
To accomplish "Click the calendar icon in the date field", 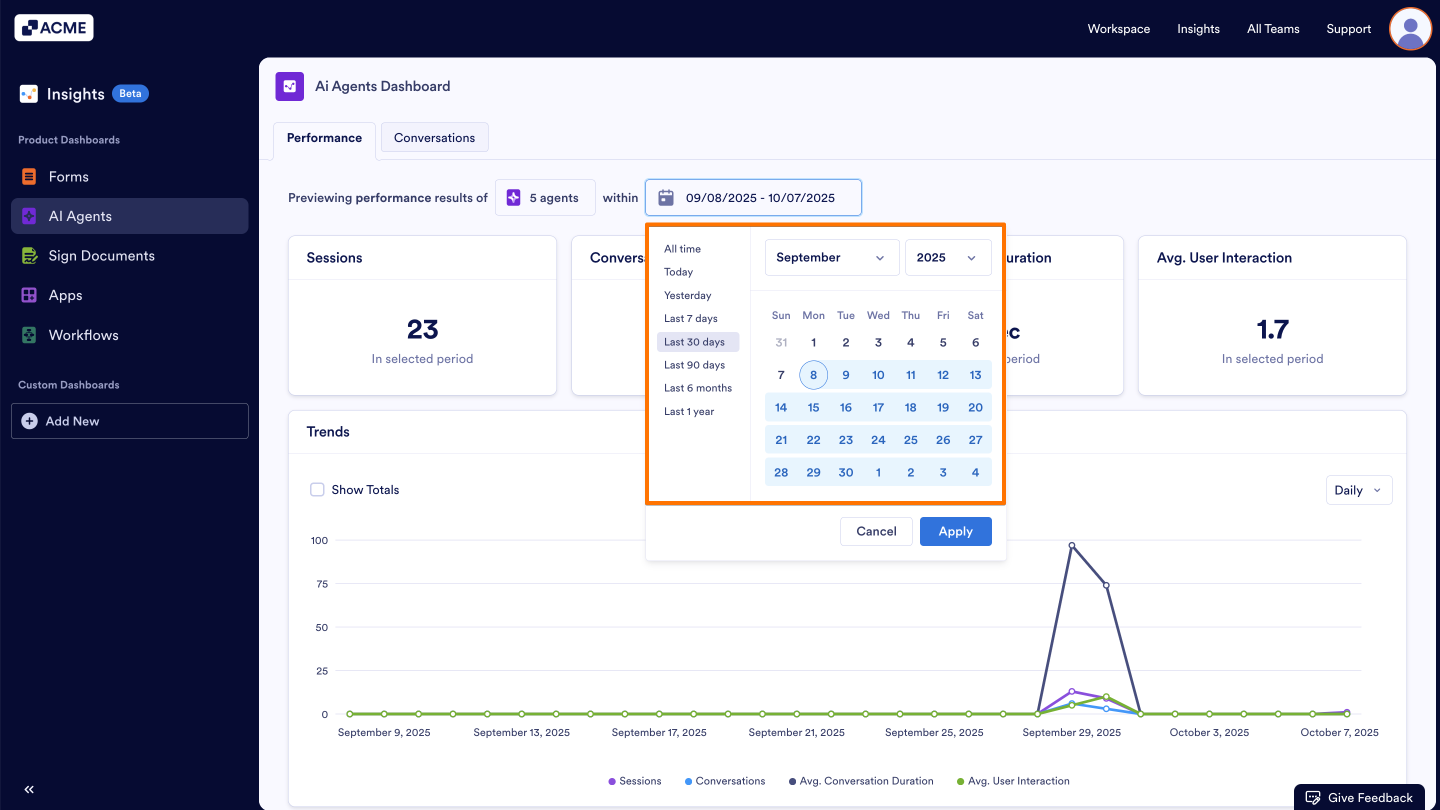I will [665, 197].
